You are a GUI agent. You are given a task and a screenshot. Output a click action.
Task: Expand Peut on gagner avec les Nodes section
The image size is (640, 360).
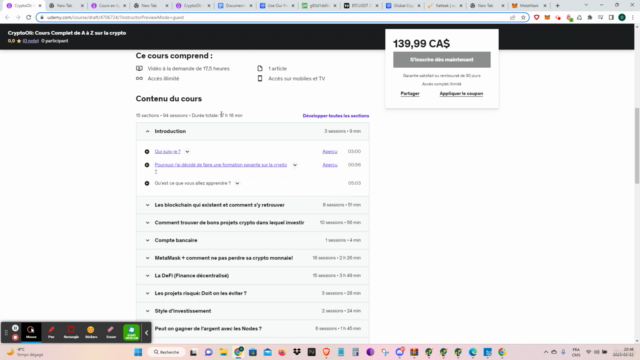point(253,329)
